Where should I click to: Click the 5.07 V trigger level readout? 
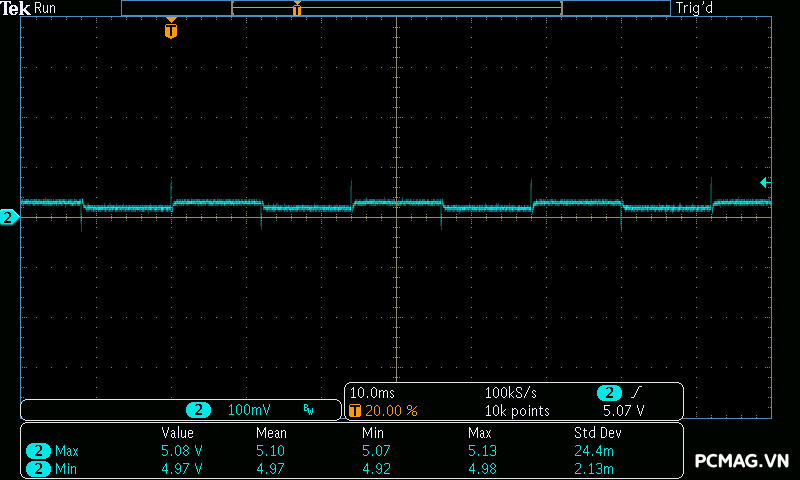tap(623, 410)
